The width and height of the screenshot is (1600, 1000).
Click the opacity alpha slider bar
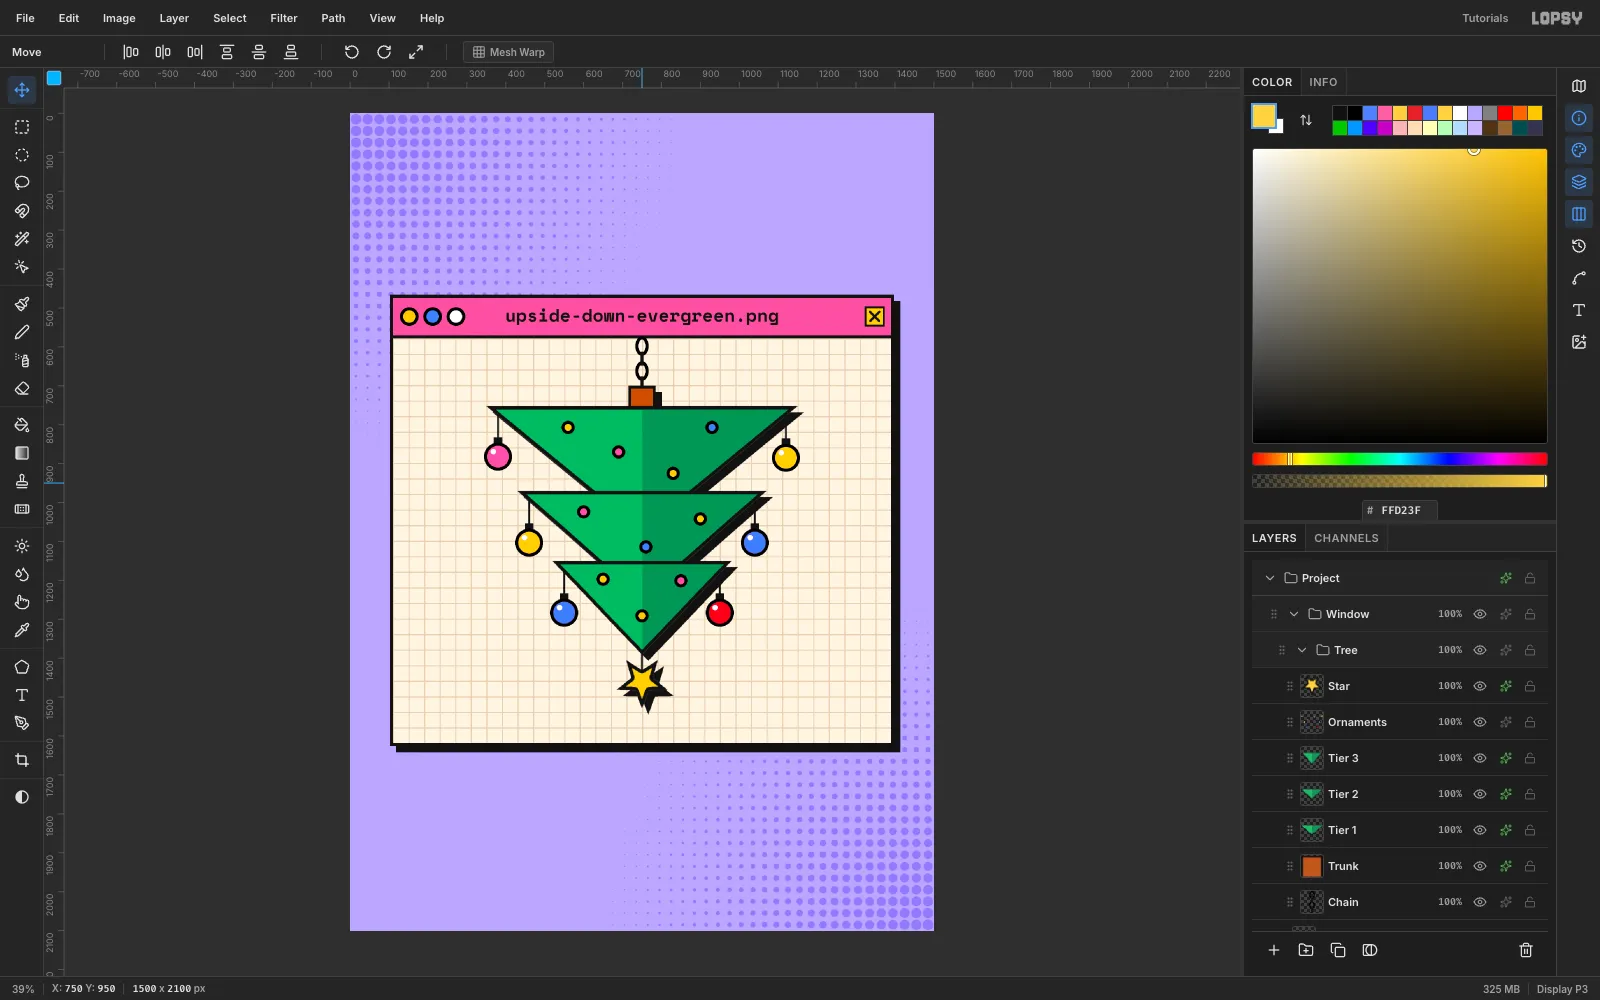(x=1400, y=481)
